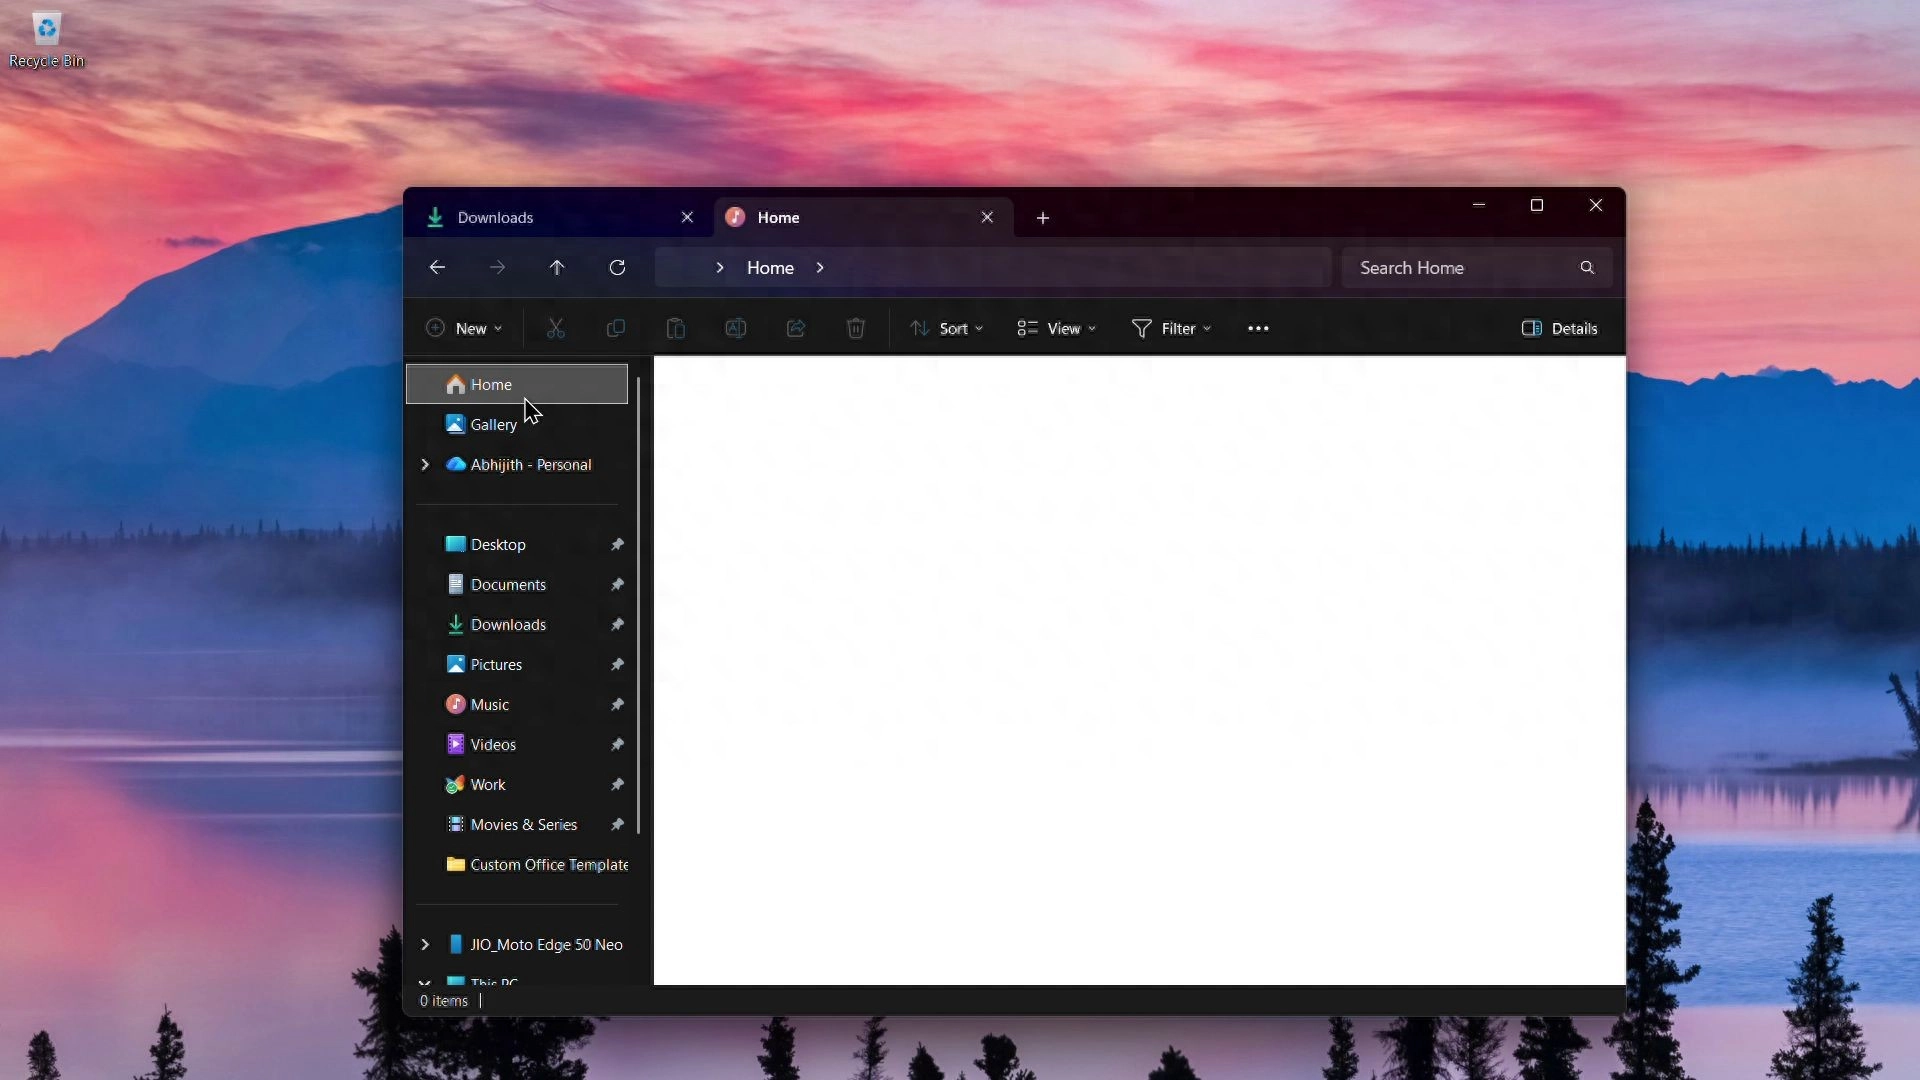Open the Sort options dropdown
This screenshot has width=1920, height=1080.
tap(947, 328)
